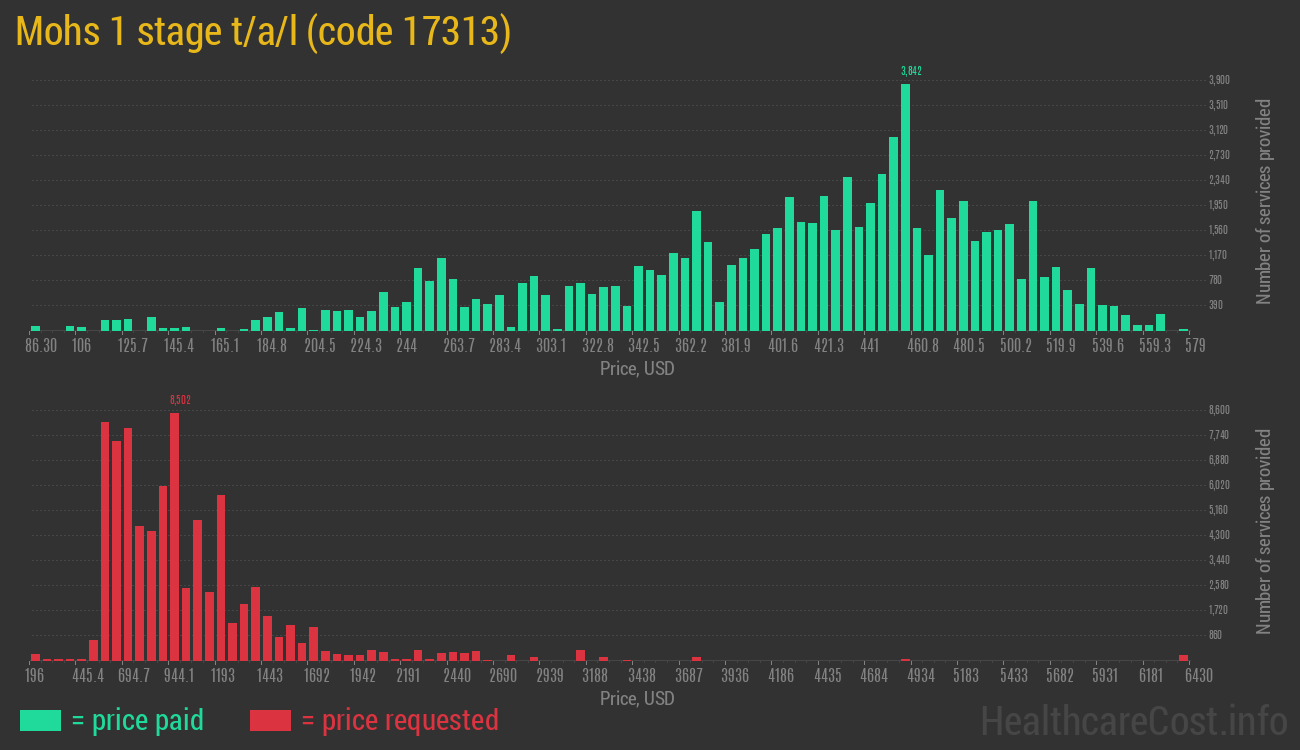Click the chart title Mohs 1 stage
1300x750 pixels.
point(264,32)
